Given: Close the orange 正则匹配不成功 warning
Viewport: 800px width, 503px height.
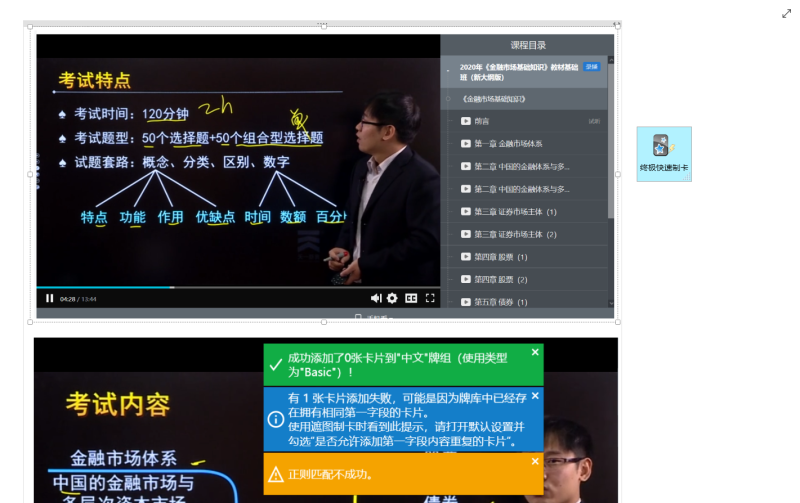Looking at the screenshot, I should pos(535,461).
